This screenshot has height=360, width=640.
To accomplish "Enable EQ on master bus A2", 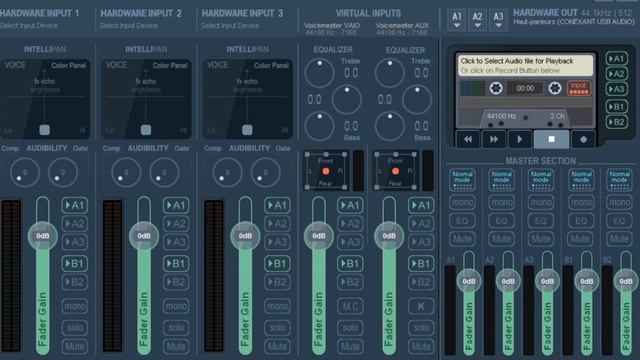I will (501, 221).
